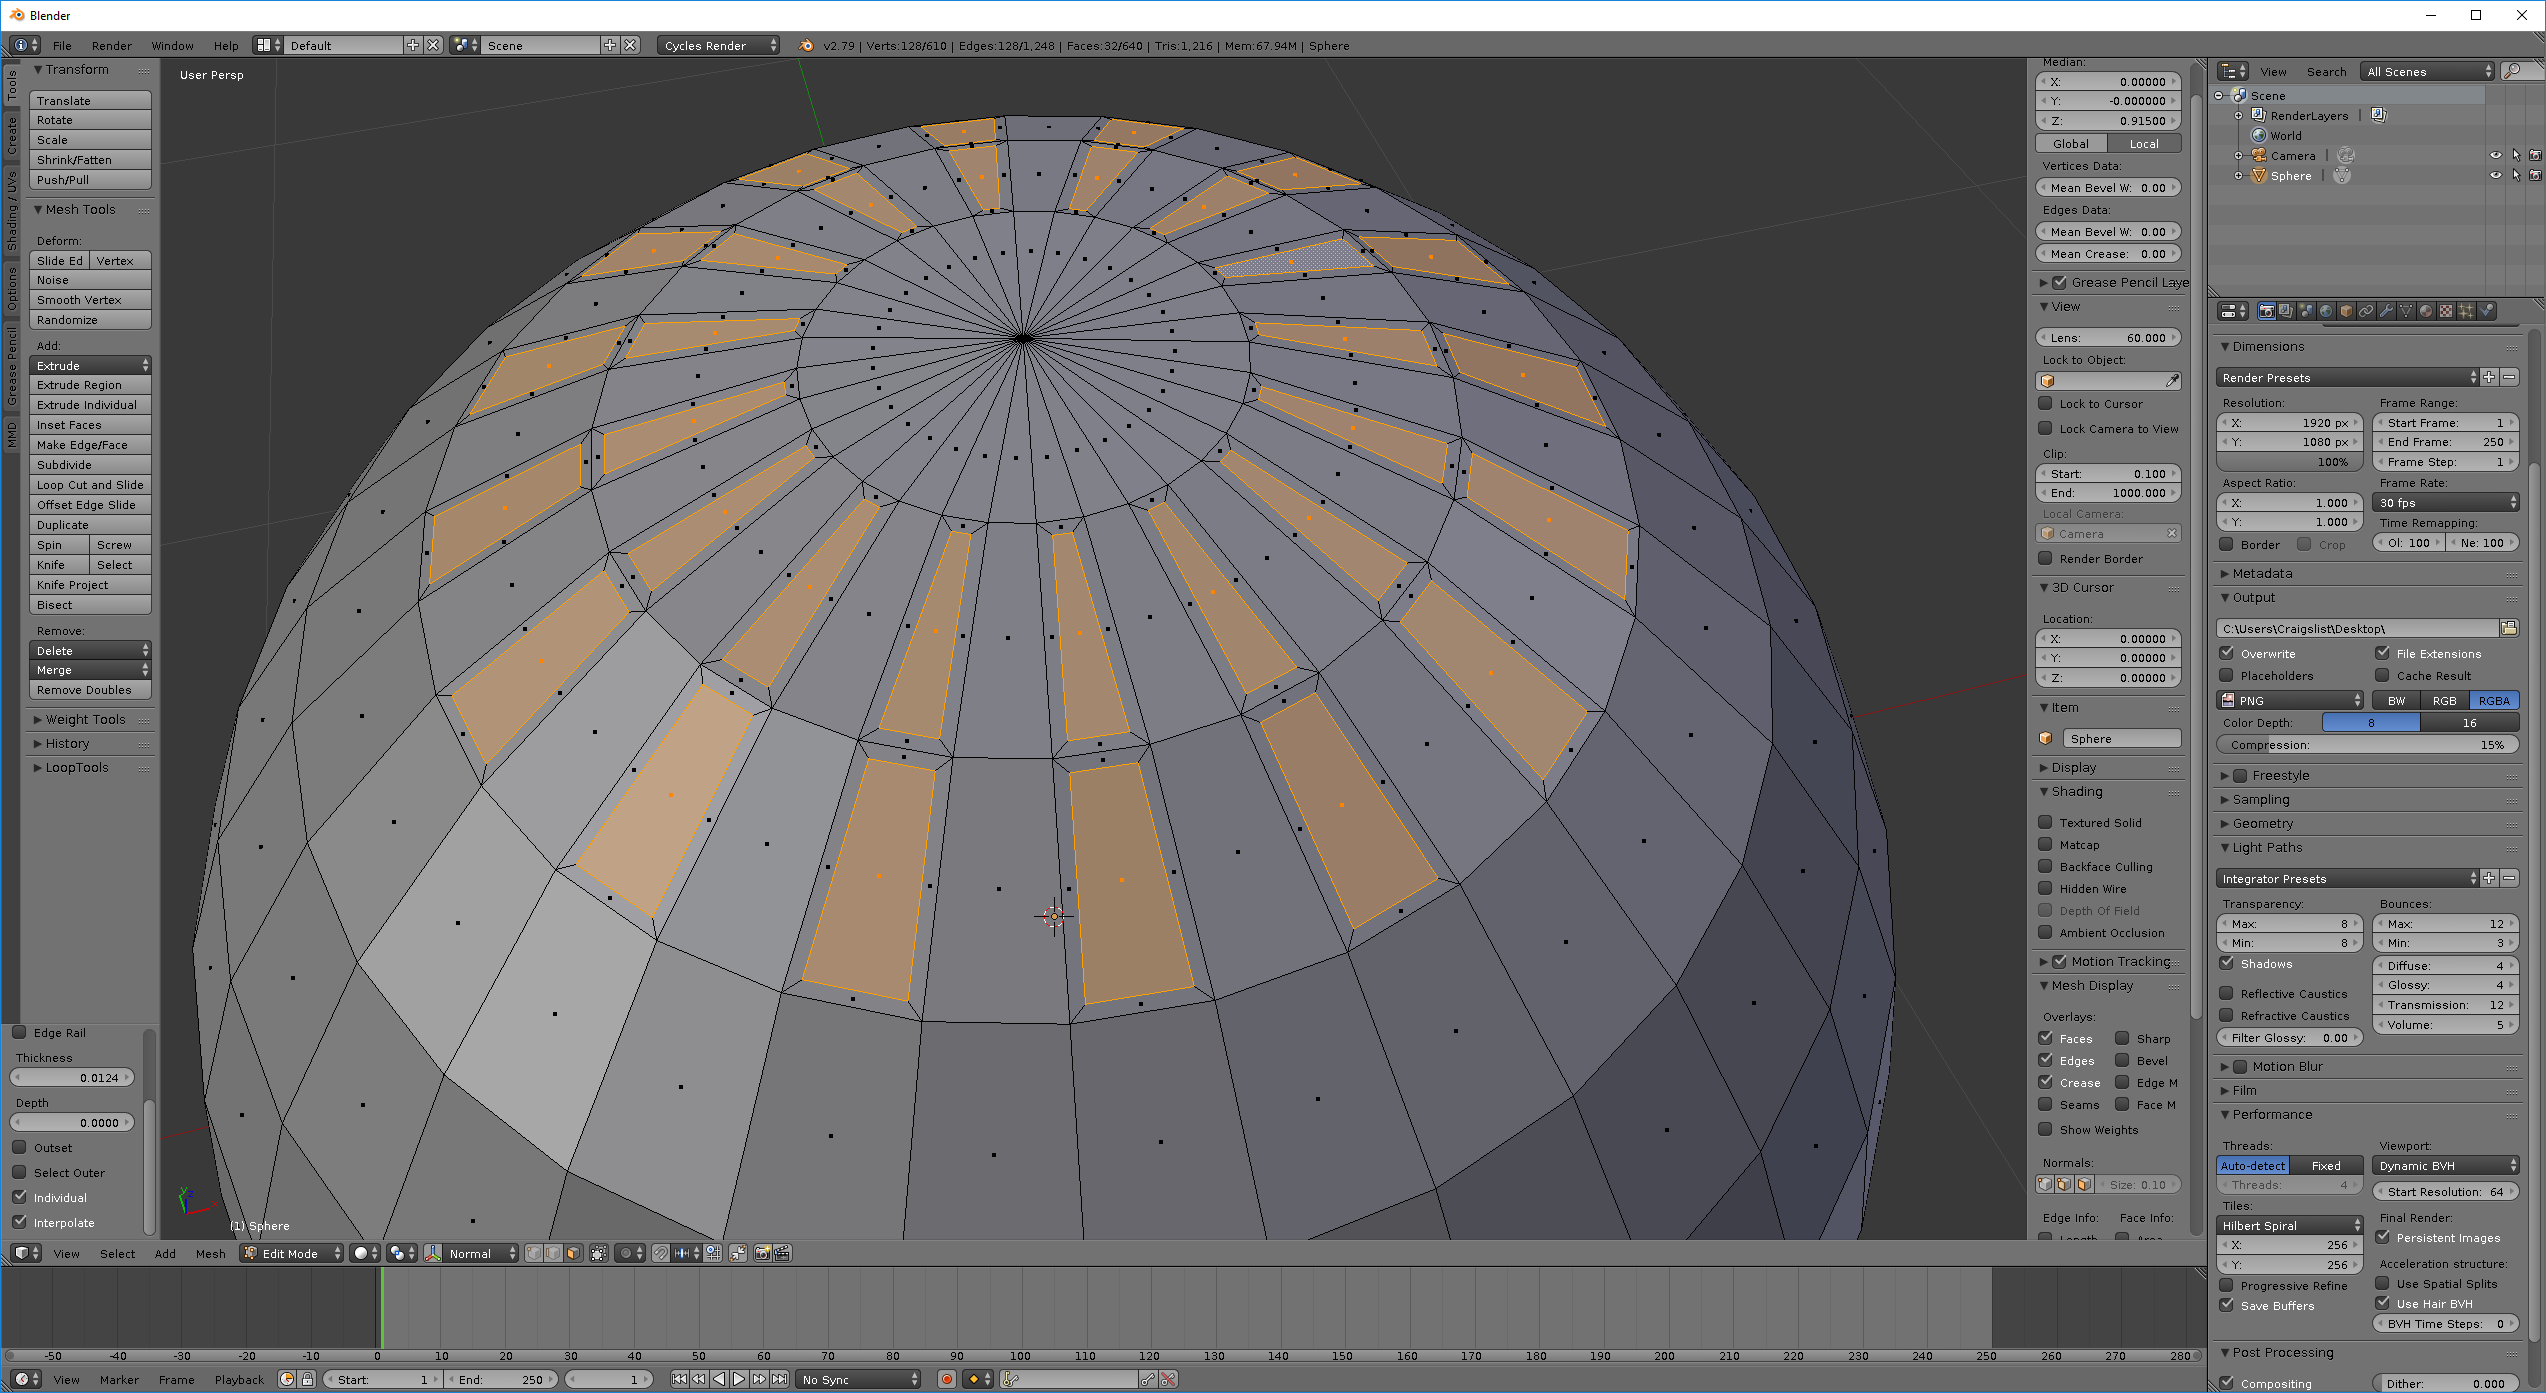Toggle Camera visibility eye in outliner
This screenshot has width=2546, height=1393.
coord(2495,155)
